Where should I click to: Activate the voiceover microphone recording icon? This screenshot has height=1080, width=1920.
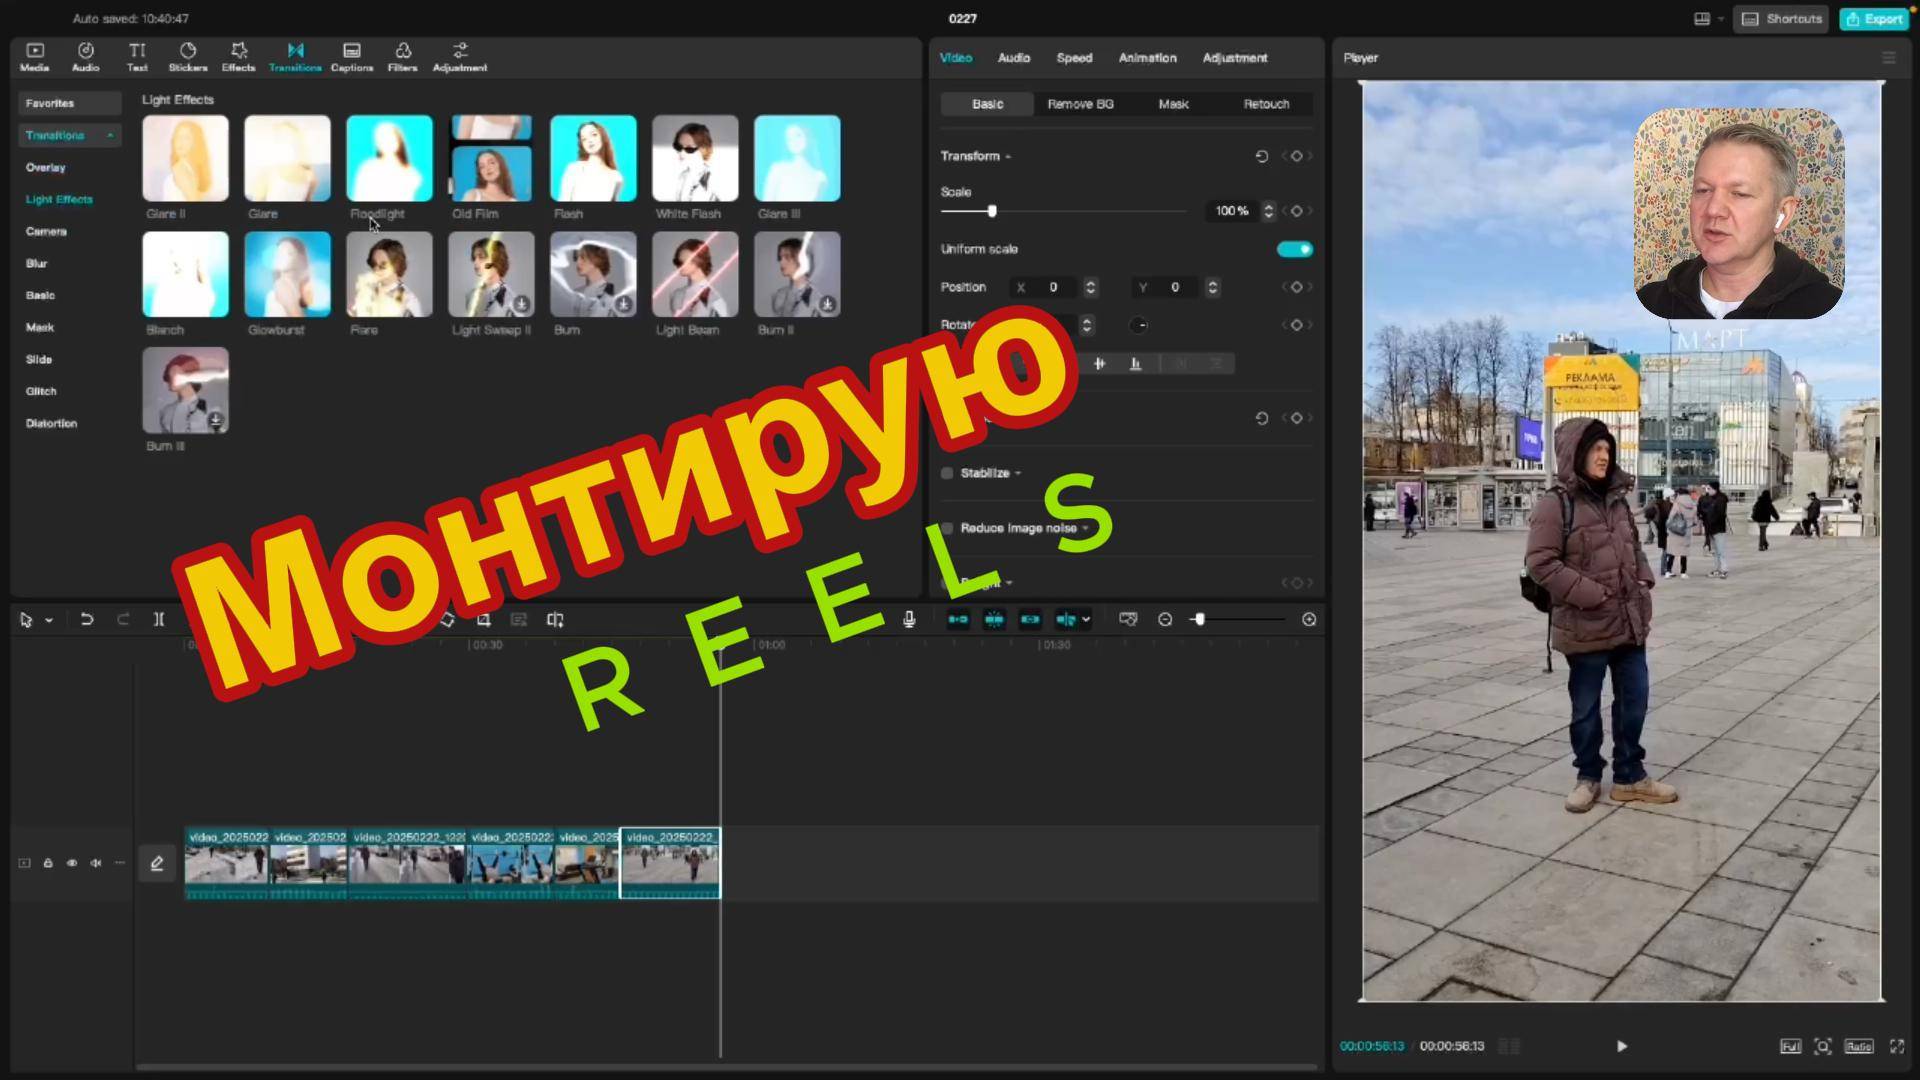(x=909, y=619)
